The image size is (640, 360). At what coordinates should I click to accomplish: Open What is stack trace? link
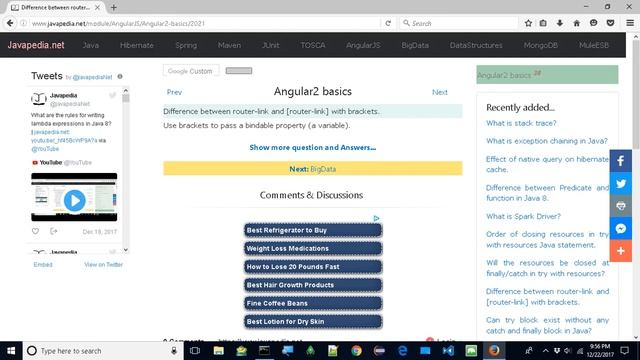click(x=521, y=123)
